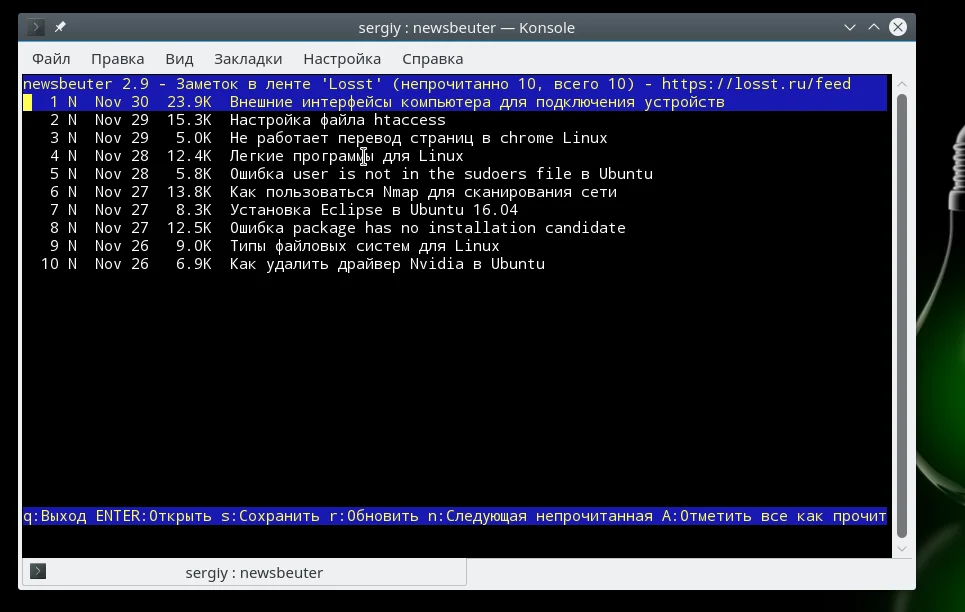Viewport: 965px width, 612px height.
Task: Click the feed URL https://losst.ru/feed in header
Action: click(x=756, y=84)
